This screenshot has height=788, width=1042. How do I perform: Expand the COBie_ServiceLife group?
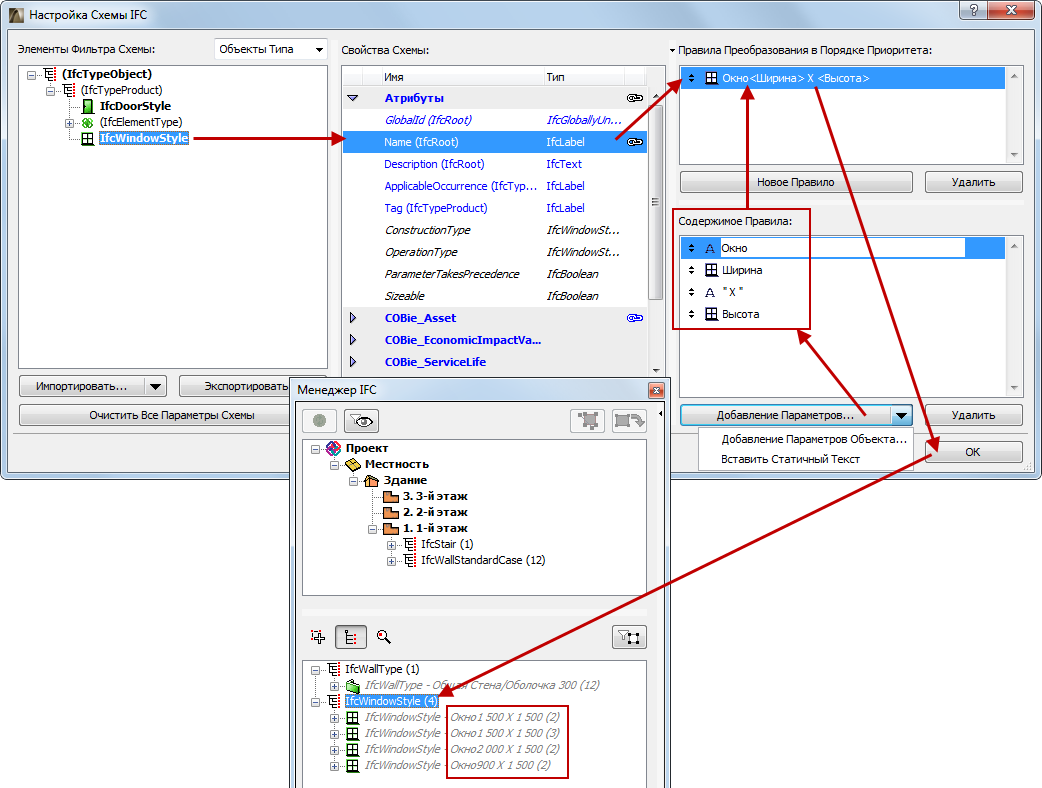pos(353,362)
